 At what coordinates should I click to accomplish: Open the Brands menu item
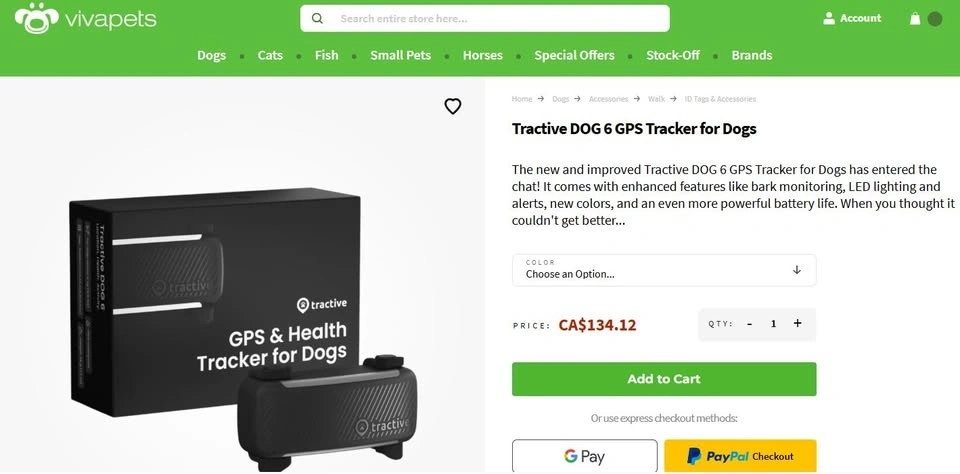(x=752, y=55)
